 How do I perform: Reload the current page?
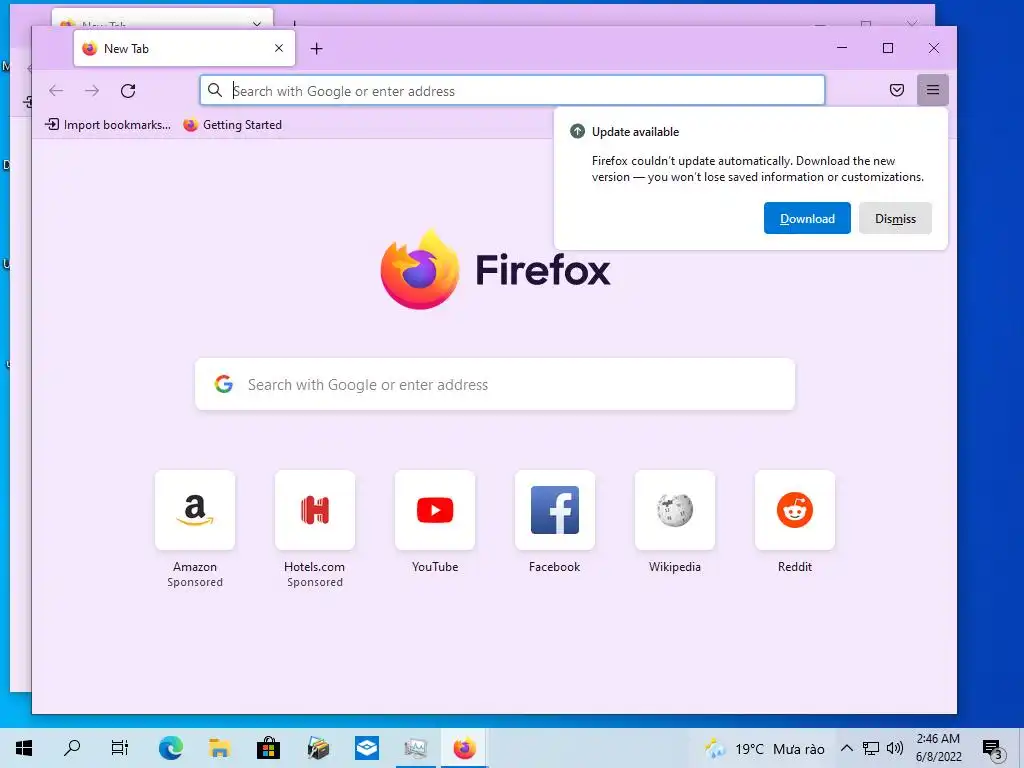click(x=128, y=91)
